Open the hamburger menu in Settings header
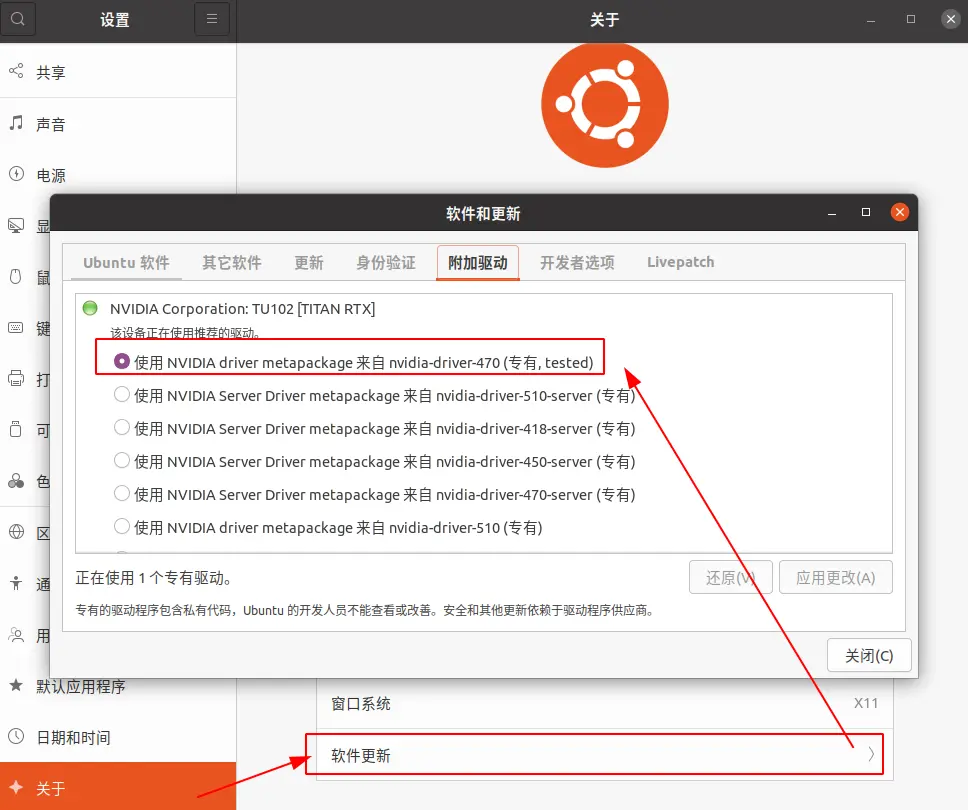Viewport: 968px width, 810px height. pyautogui.click(x=211, y=19)
